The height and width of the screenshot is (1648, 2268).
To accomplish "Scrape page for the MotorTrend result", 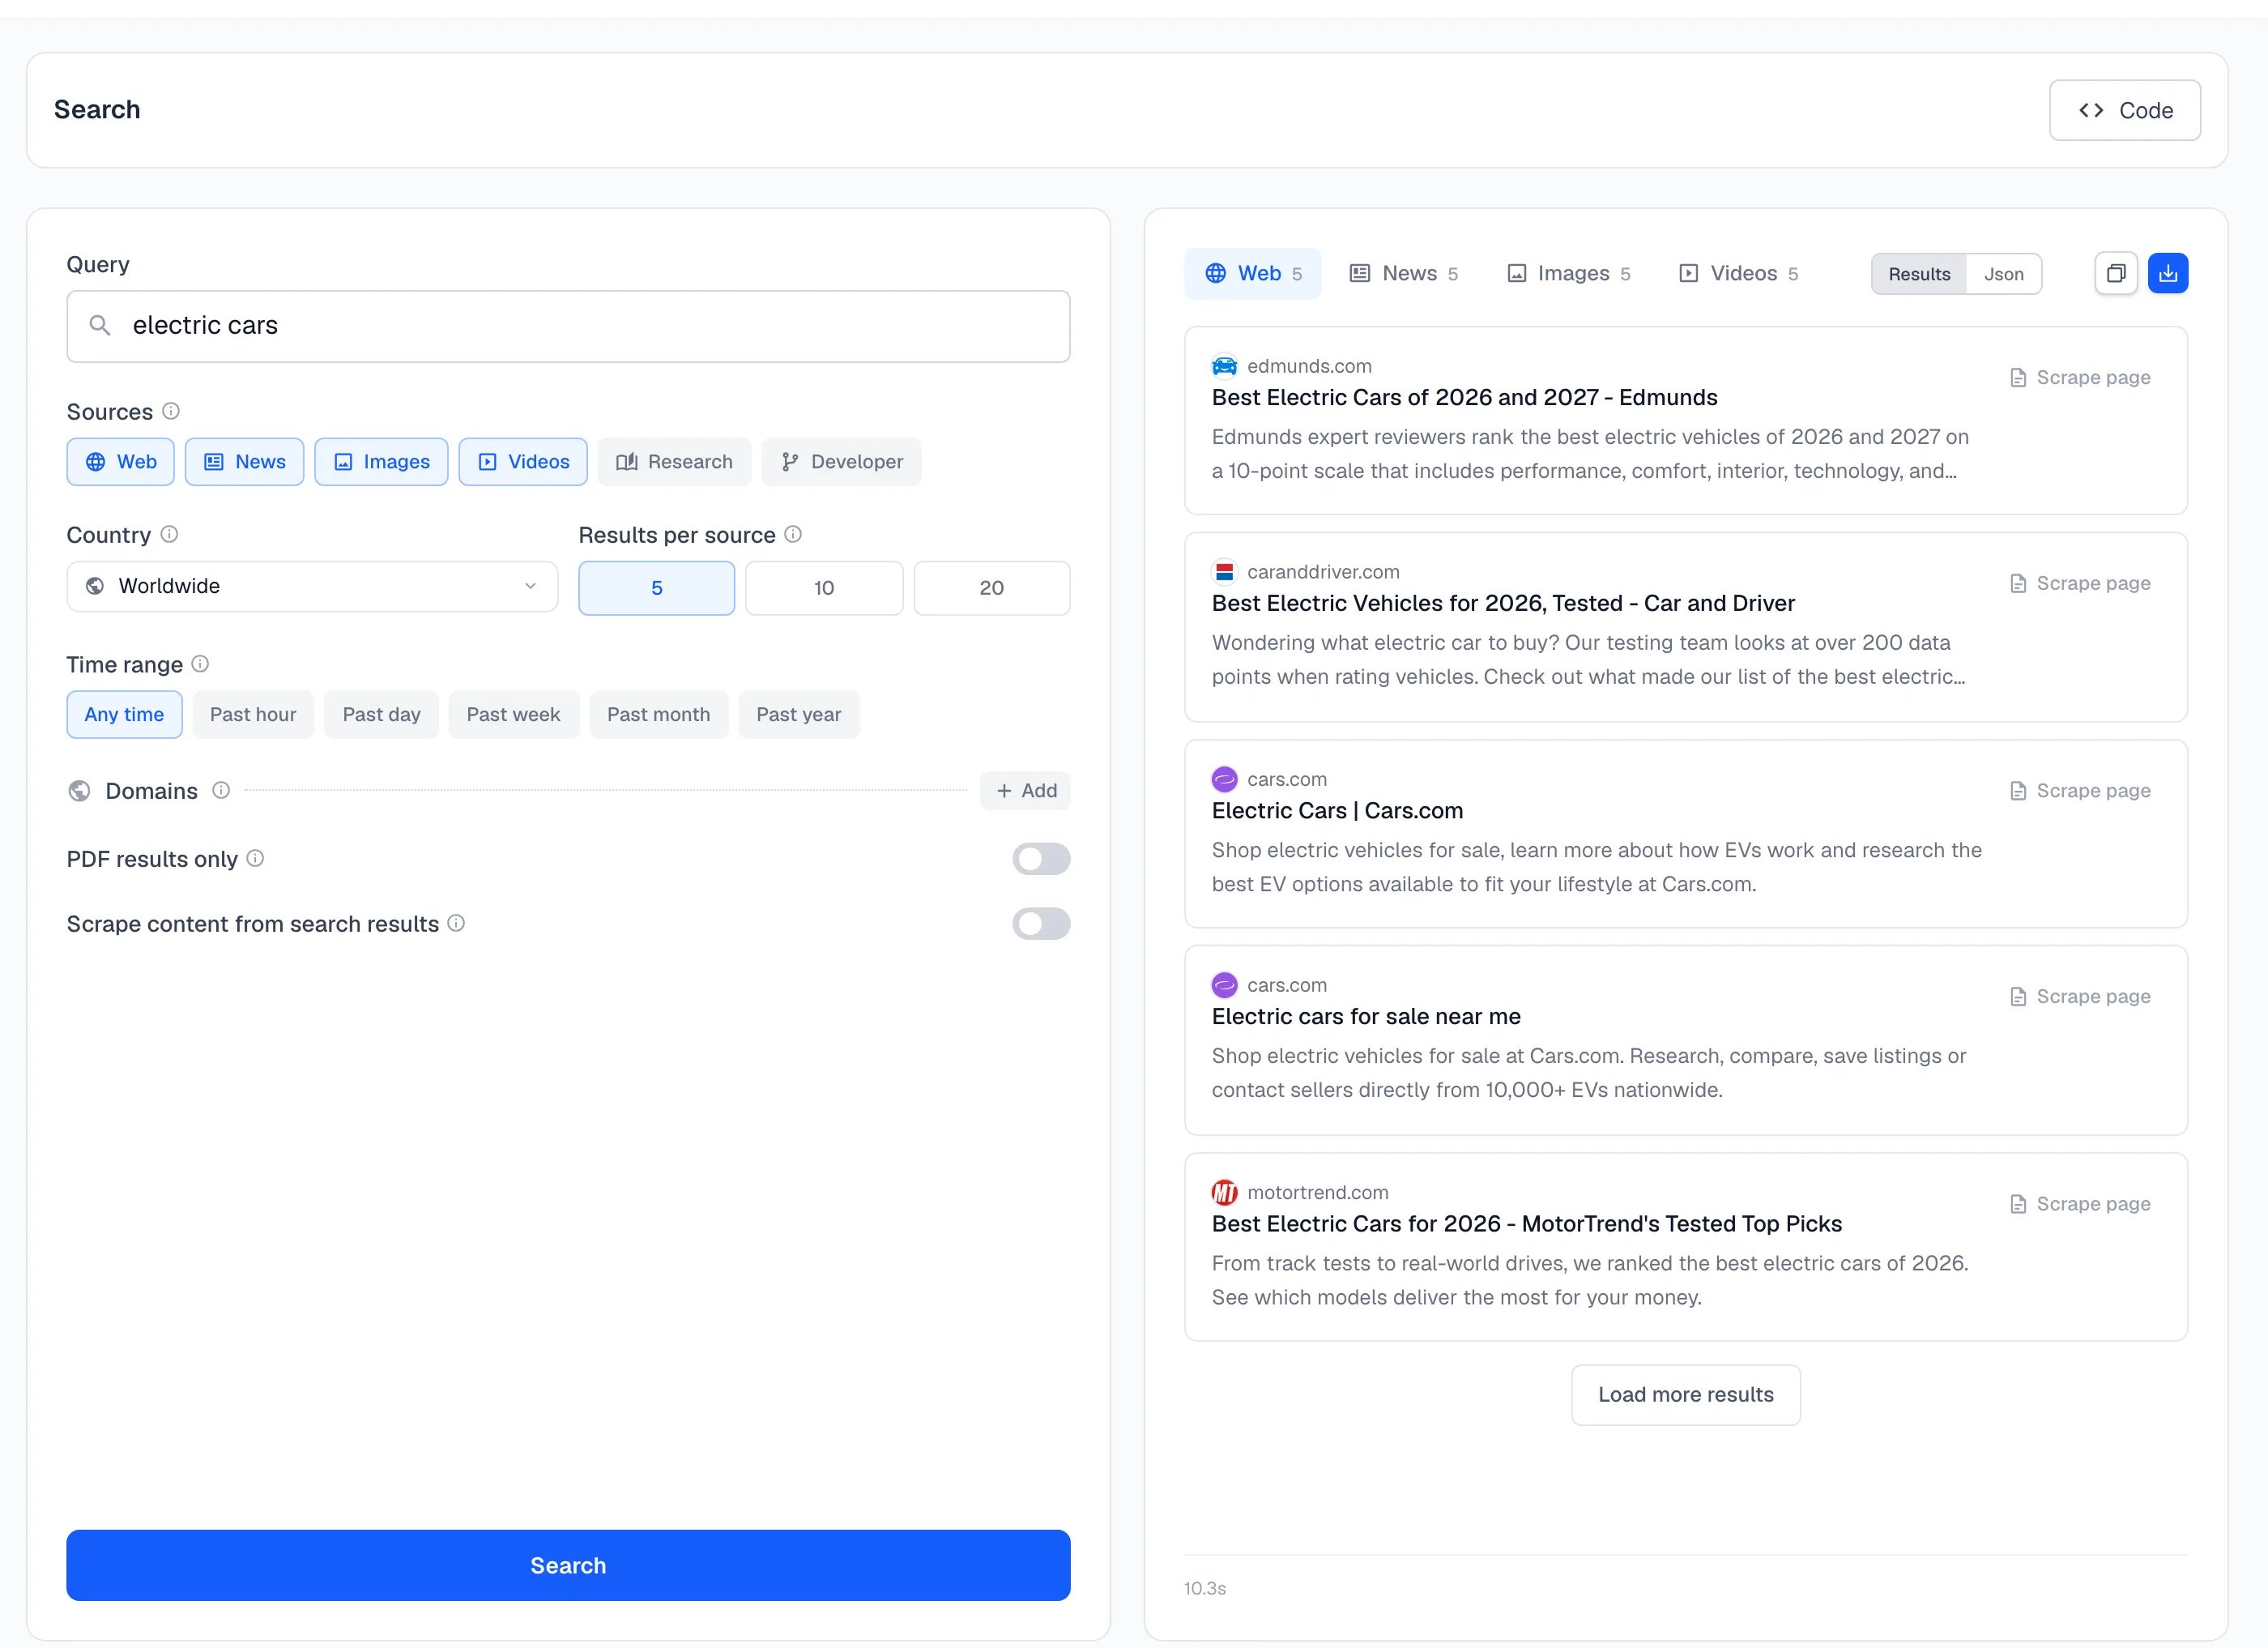I will point(2080,1204).
